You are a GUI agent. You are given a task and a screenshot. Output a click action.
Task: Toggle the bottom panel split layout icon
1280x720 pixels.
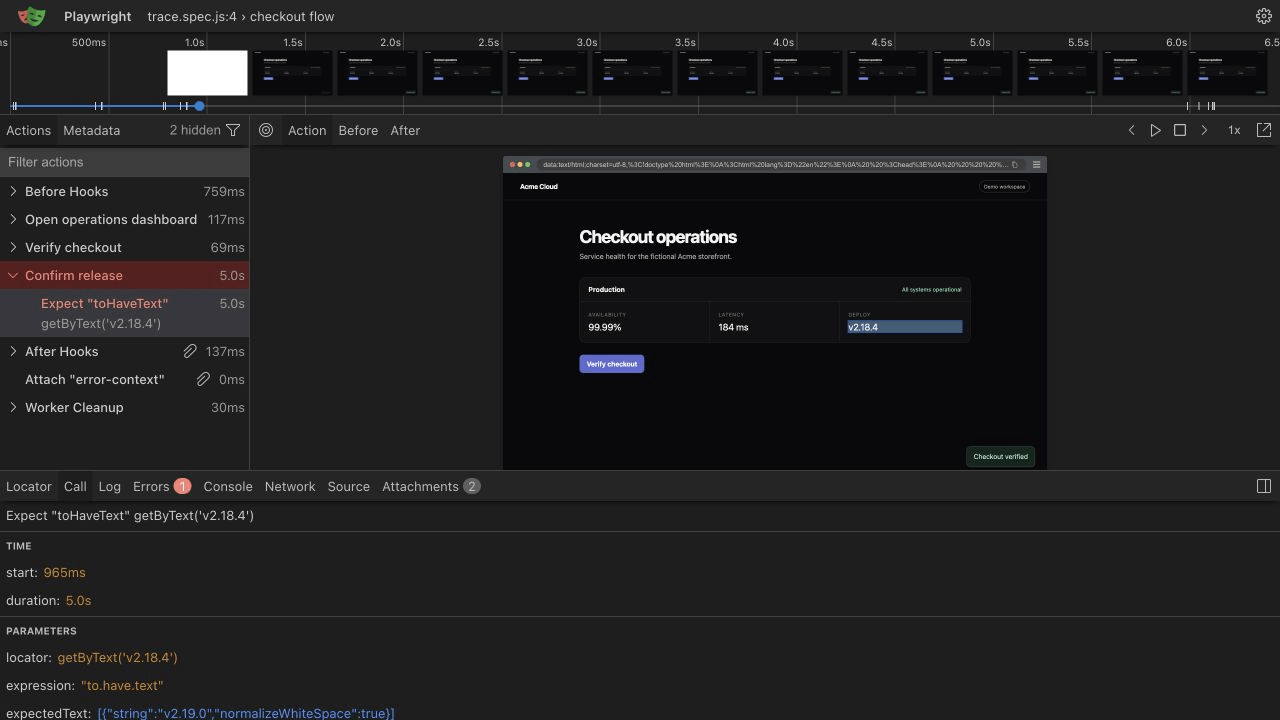pyautogui.click(x=1264, y=486)
